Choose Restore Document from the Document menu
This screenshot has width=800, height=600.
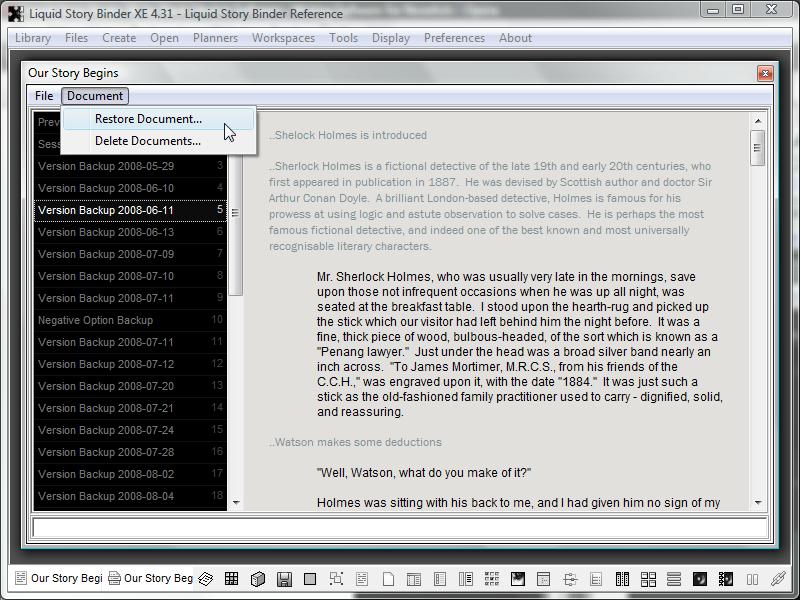[148, 119]
